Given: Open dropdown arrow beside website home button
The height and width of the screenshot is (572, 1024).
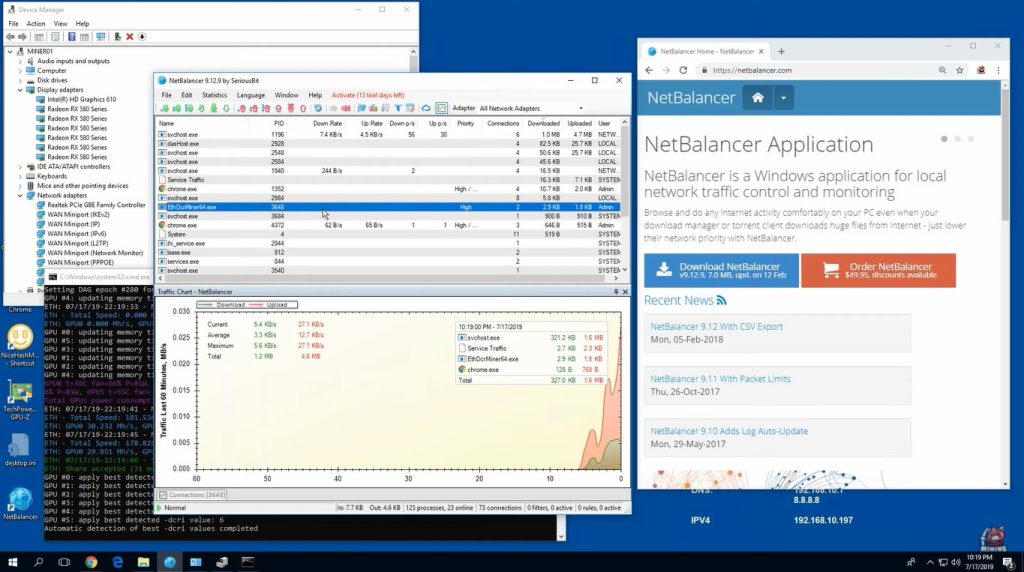Looking at the screenshot, I should [x=785, y=98].
